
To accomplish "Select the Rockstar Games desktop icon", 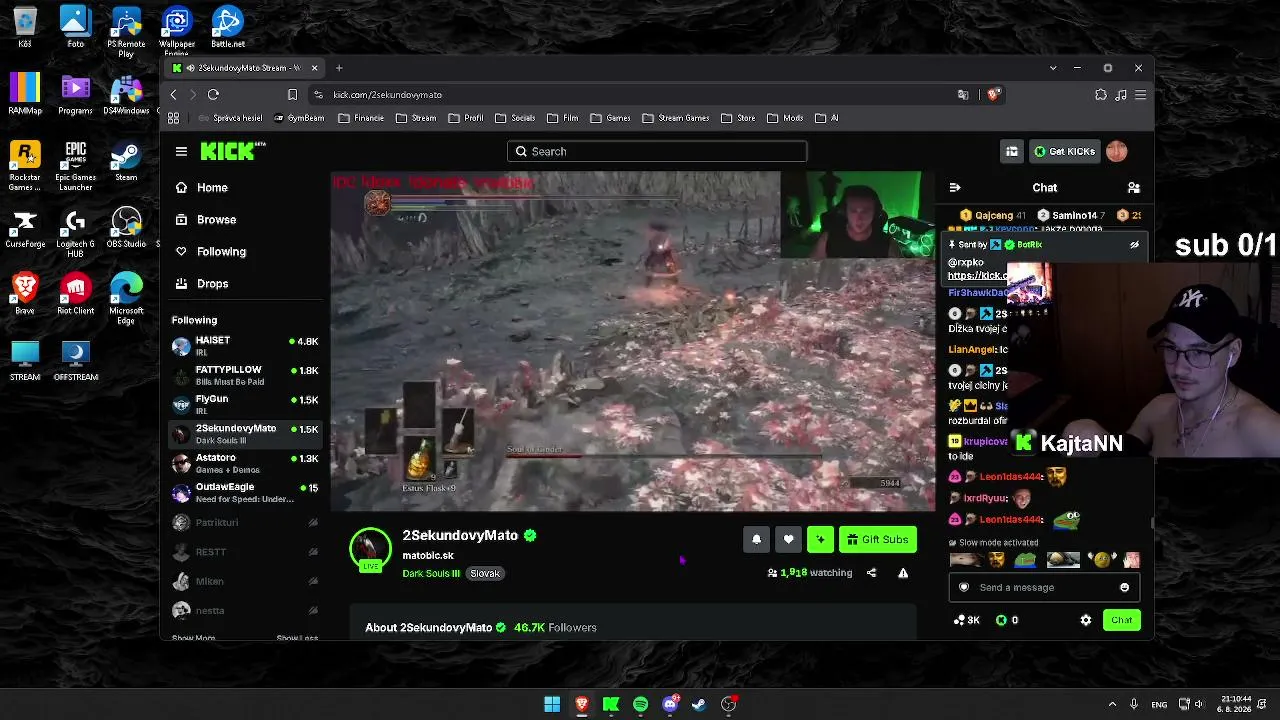I will (x=25, y=166).
